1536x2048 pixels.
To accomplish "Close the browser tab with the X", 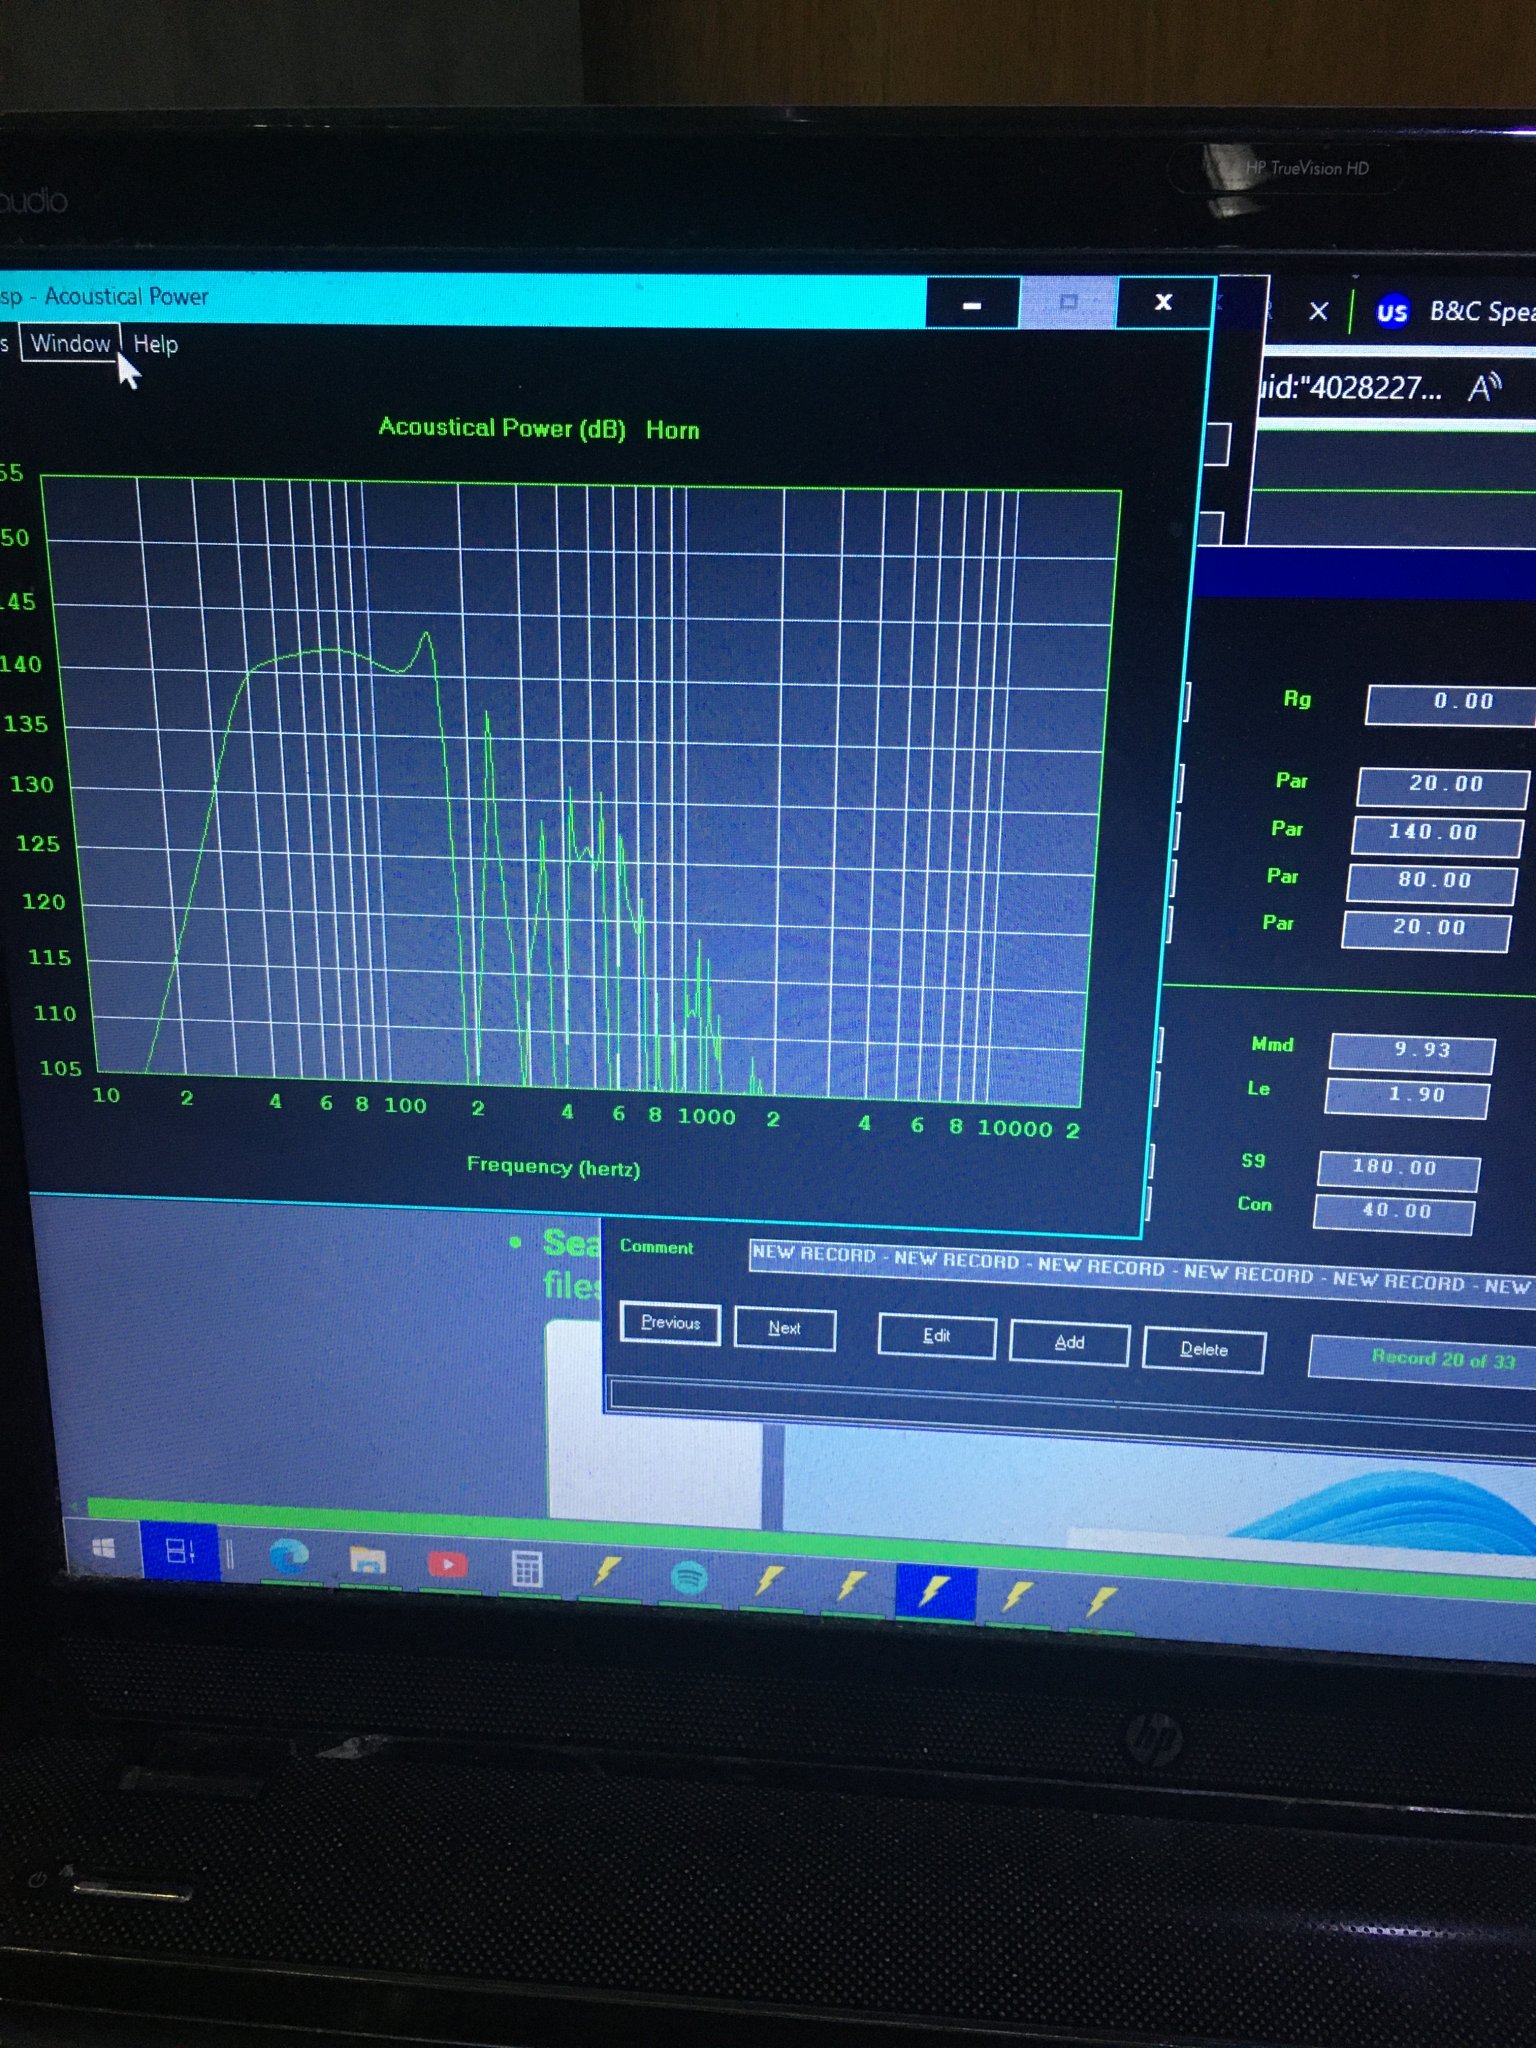I will click(x=1319, y=311).
